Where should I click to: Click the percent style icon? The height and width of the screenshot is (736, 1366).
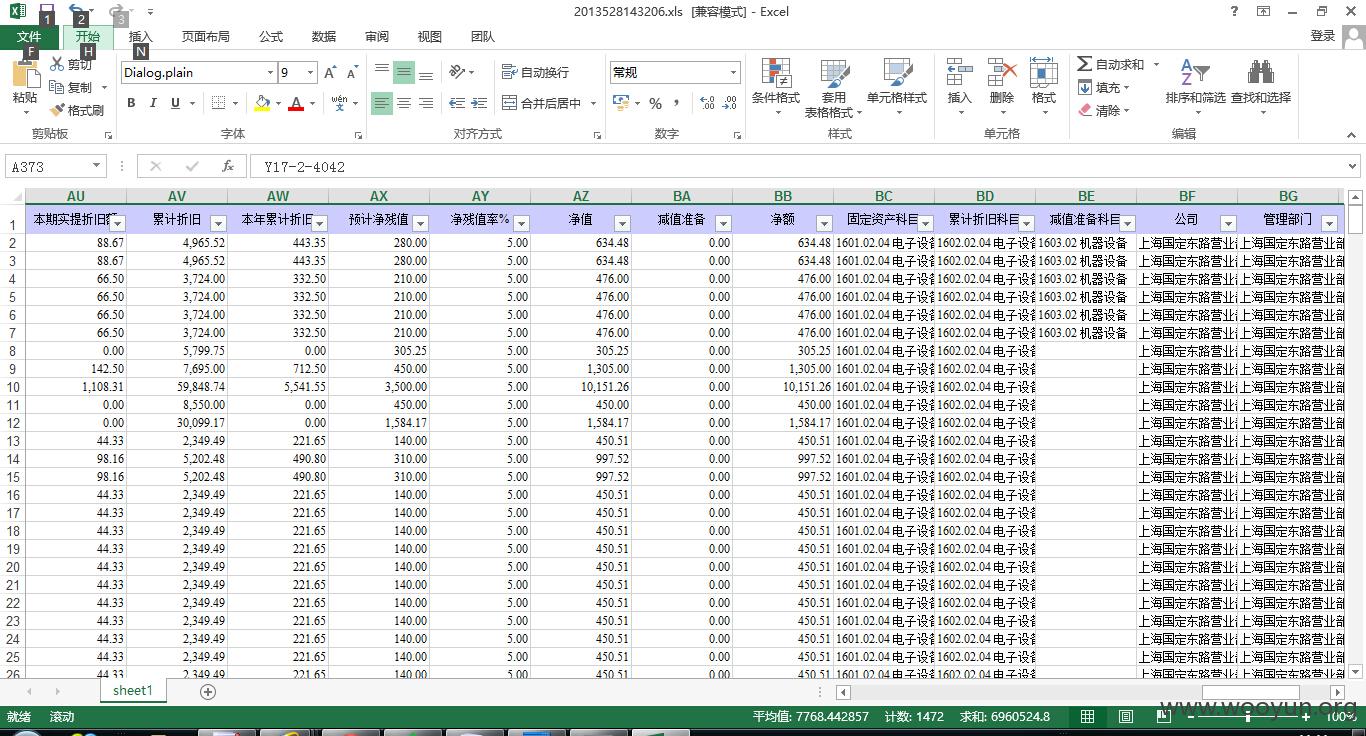tap(655, 103)
